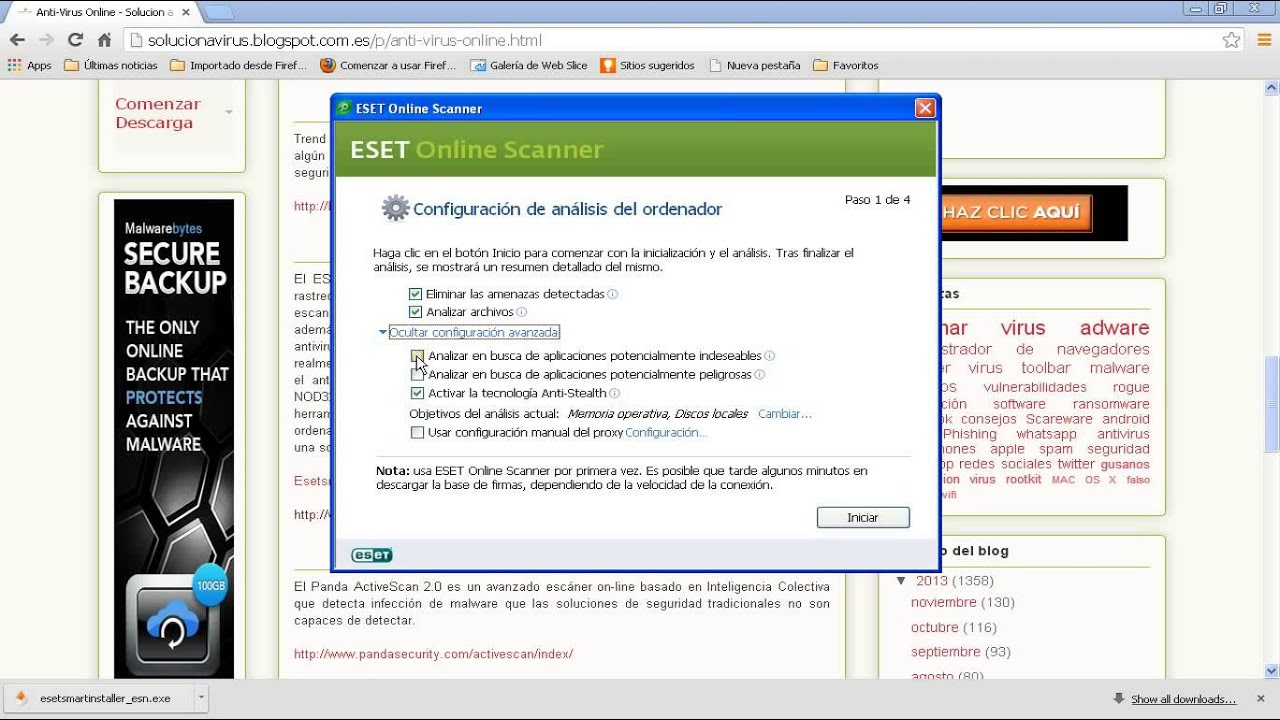Bookmark the page with the star icon
Viewport: 1280px width, 720px height.
pos(1231,40)
